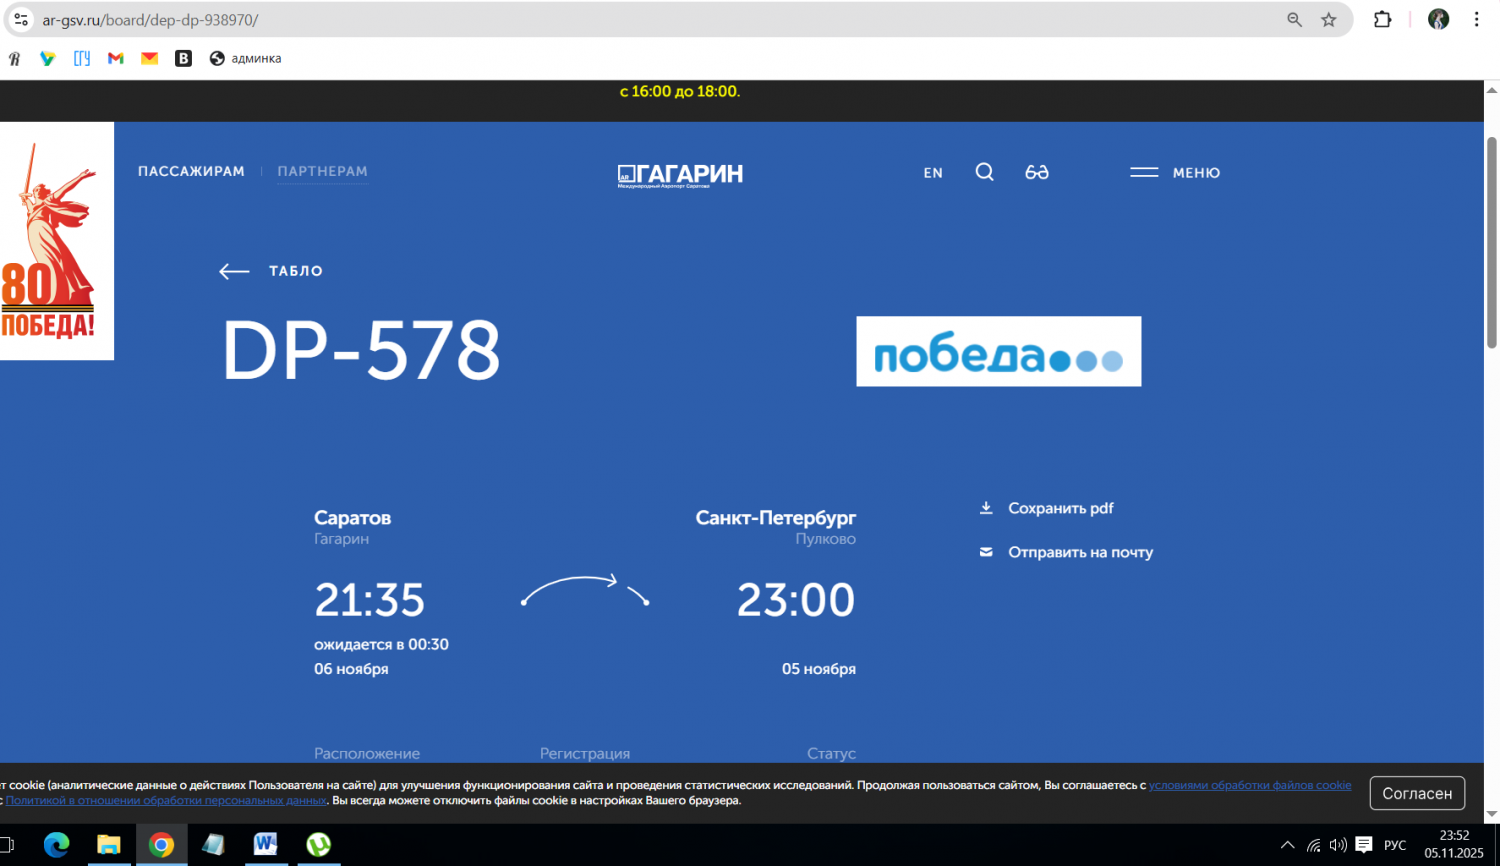Open the browser zoom magnifier in address bar
The image size is (1500, 866).
tap(1294, 20)
